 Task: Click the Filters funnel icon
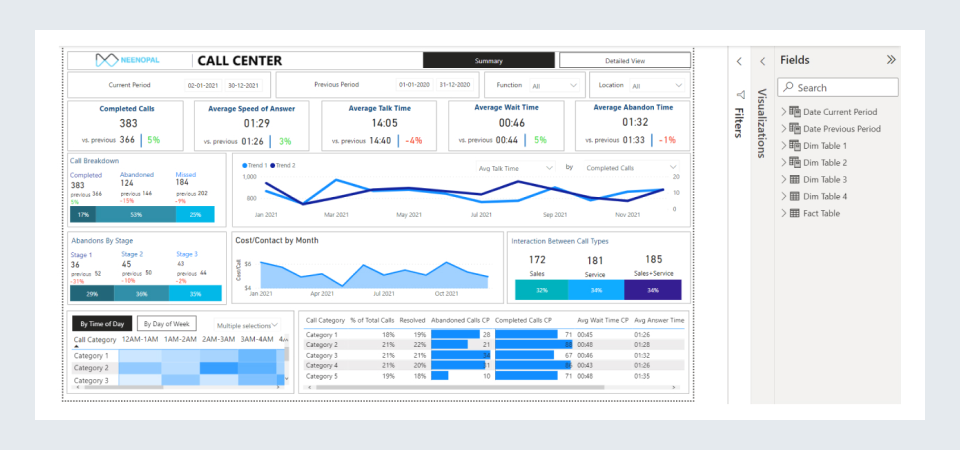[x=740, y=95]
